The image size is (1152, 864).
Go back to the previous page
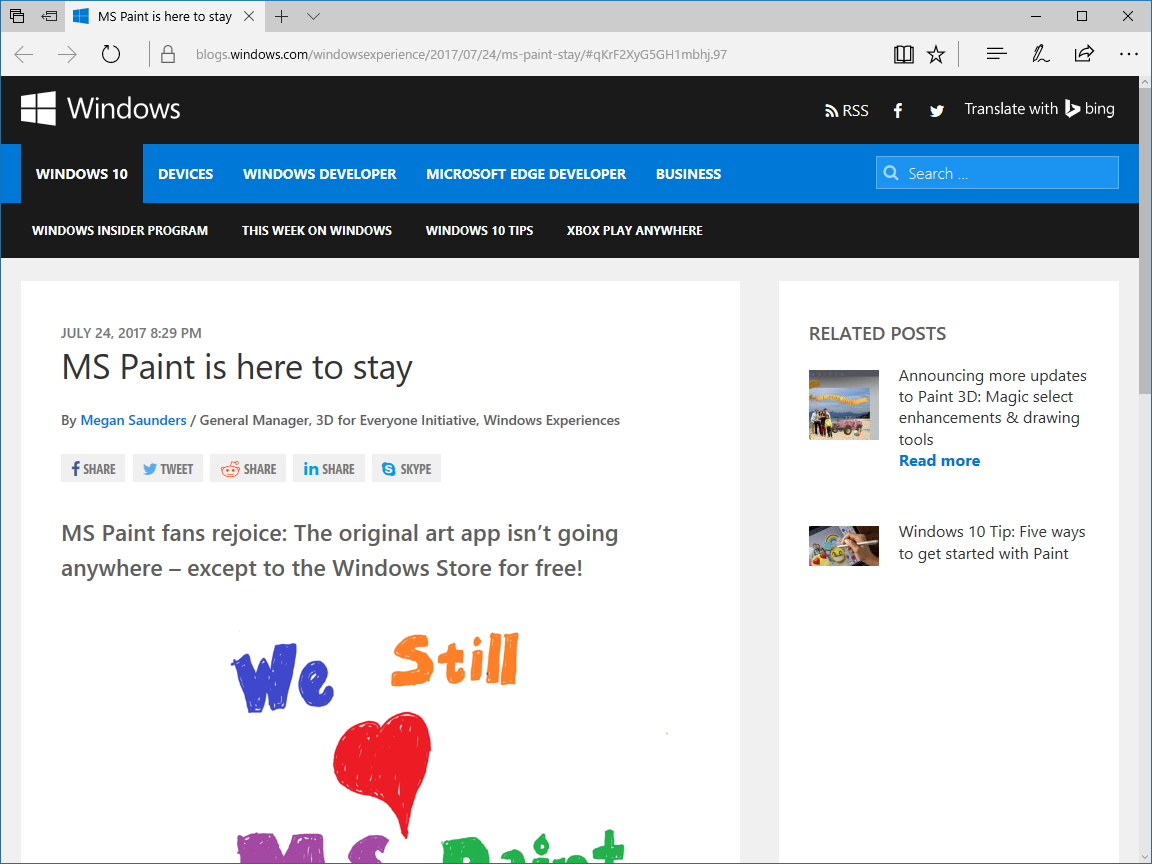point(24,54)
